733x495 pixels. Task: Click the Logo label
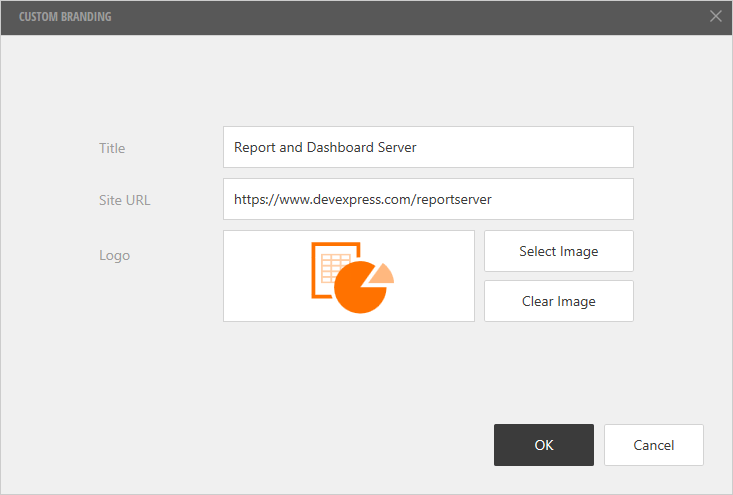114,255
